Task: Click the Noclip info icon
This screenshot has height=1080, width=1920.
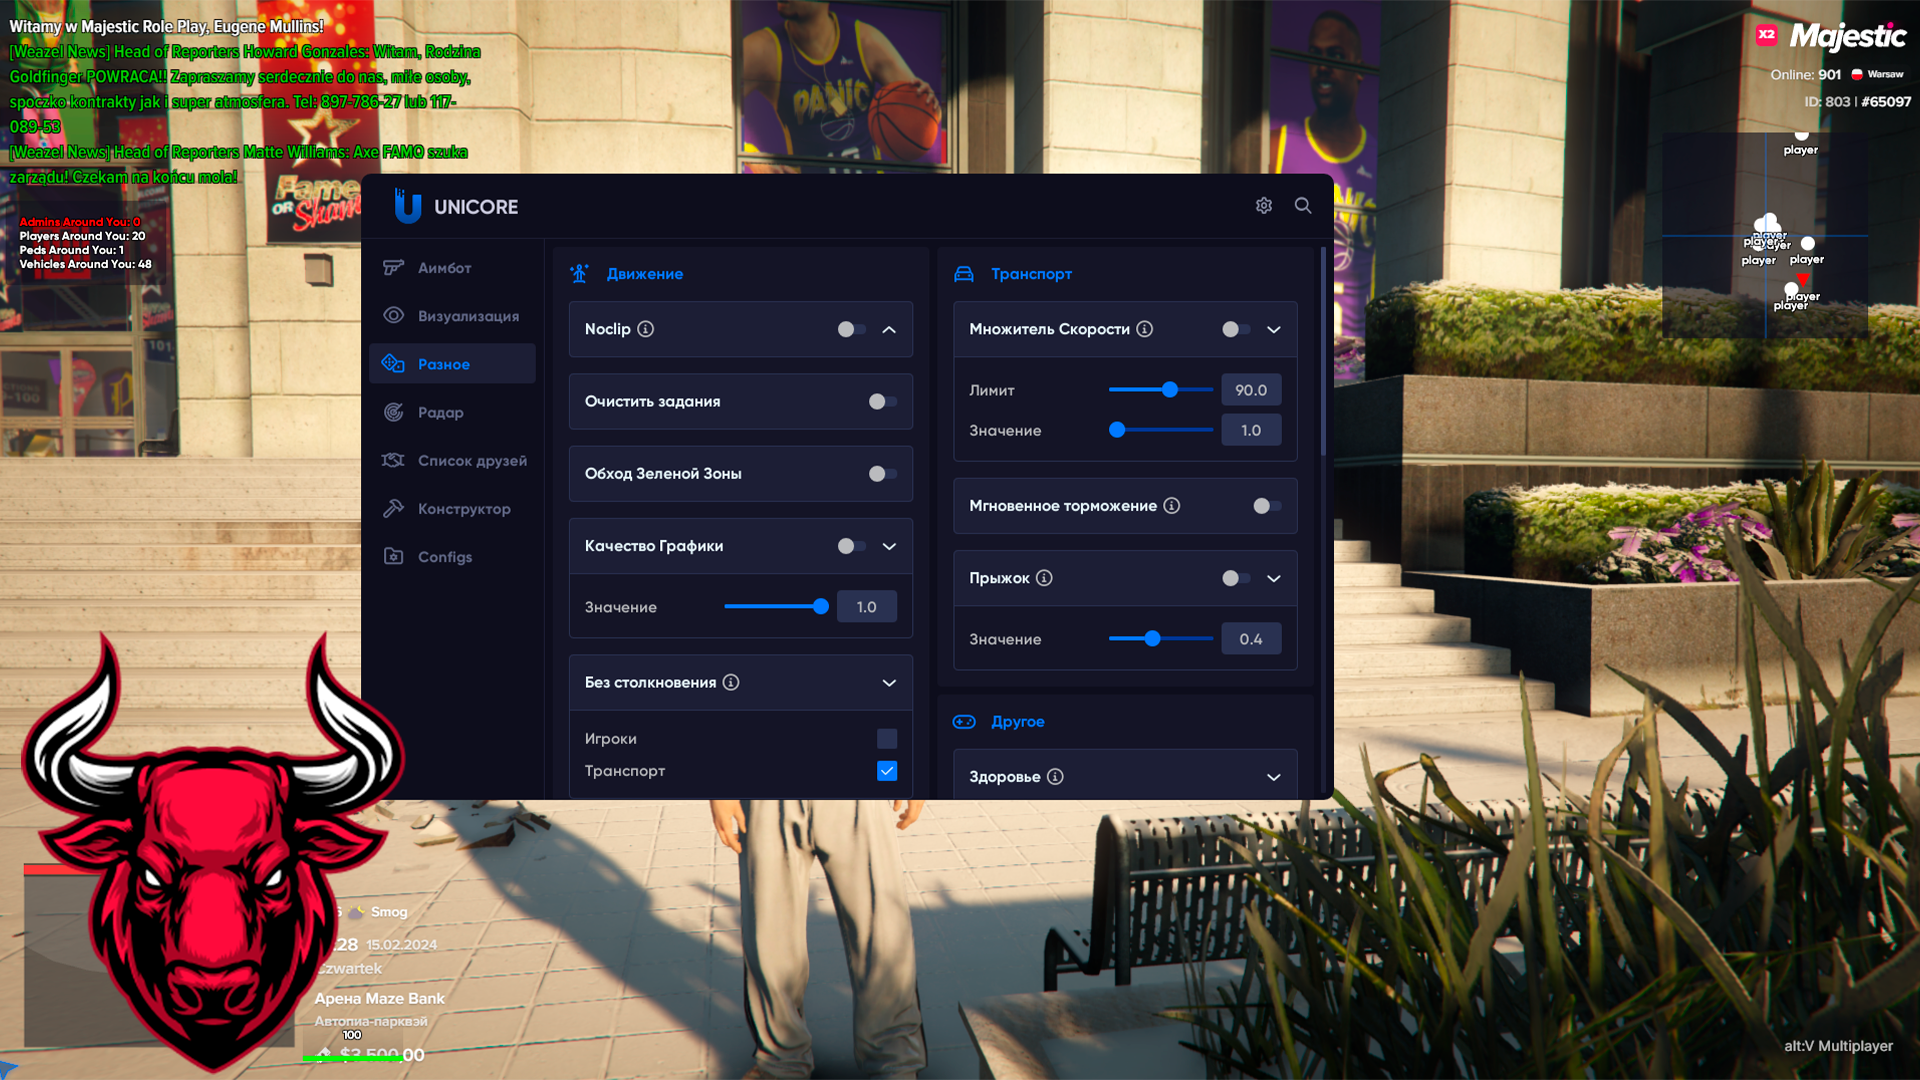Action: pos(646,329)
